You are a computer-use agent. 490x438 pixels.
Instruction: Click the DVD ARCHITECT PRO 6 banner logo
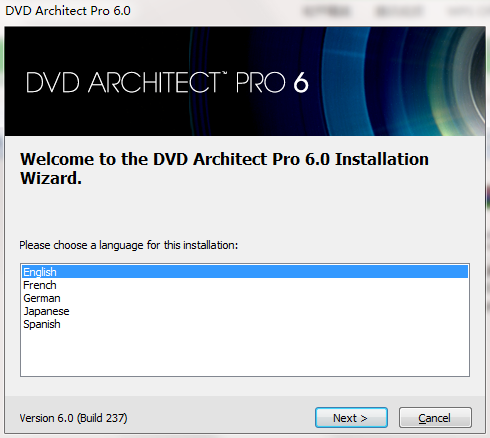pyautogui.click(x=167, y=82)
